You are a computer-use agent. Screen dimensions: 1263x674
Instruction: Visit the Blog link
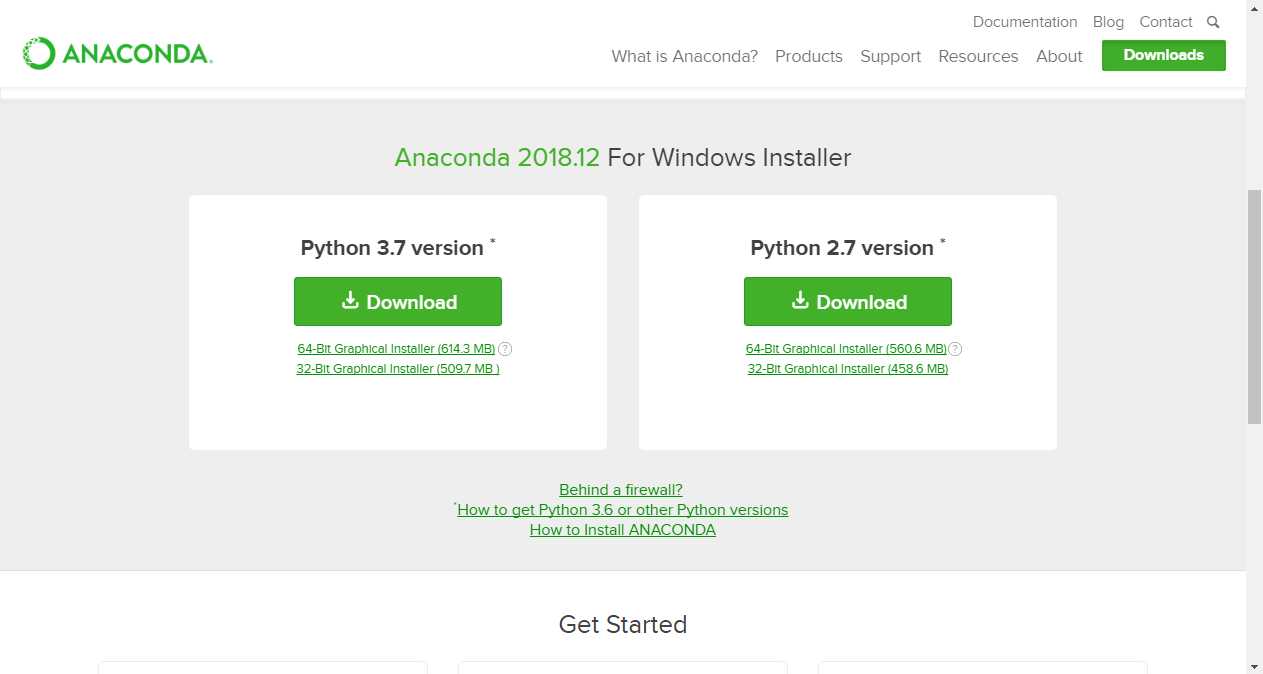tap(1108, 22)
